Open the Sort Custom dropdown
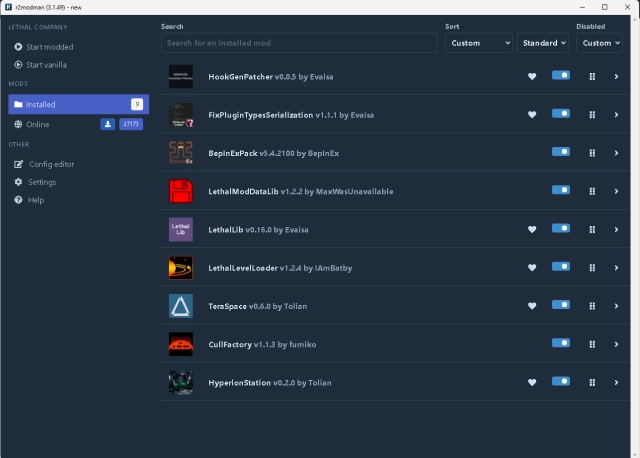Image resolution: width=640 pixels, height=458 pixels. coord(478,43)
